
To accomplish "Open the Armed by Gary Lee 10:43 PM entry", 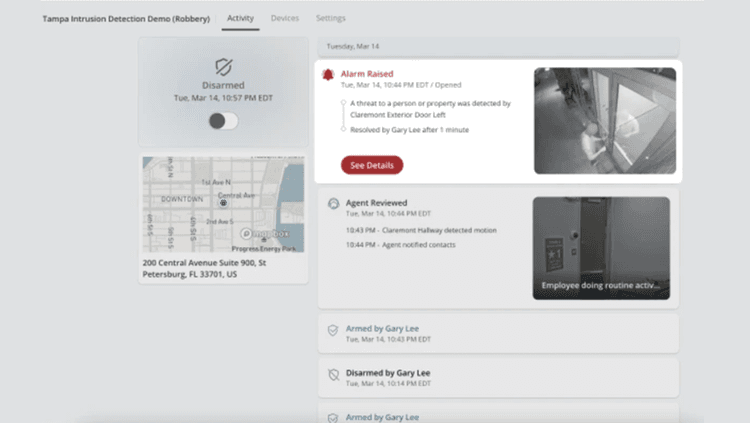I will click(498, 334).
